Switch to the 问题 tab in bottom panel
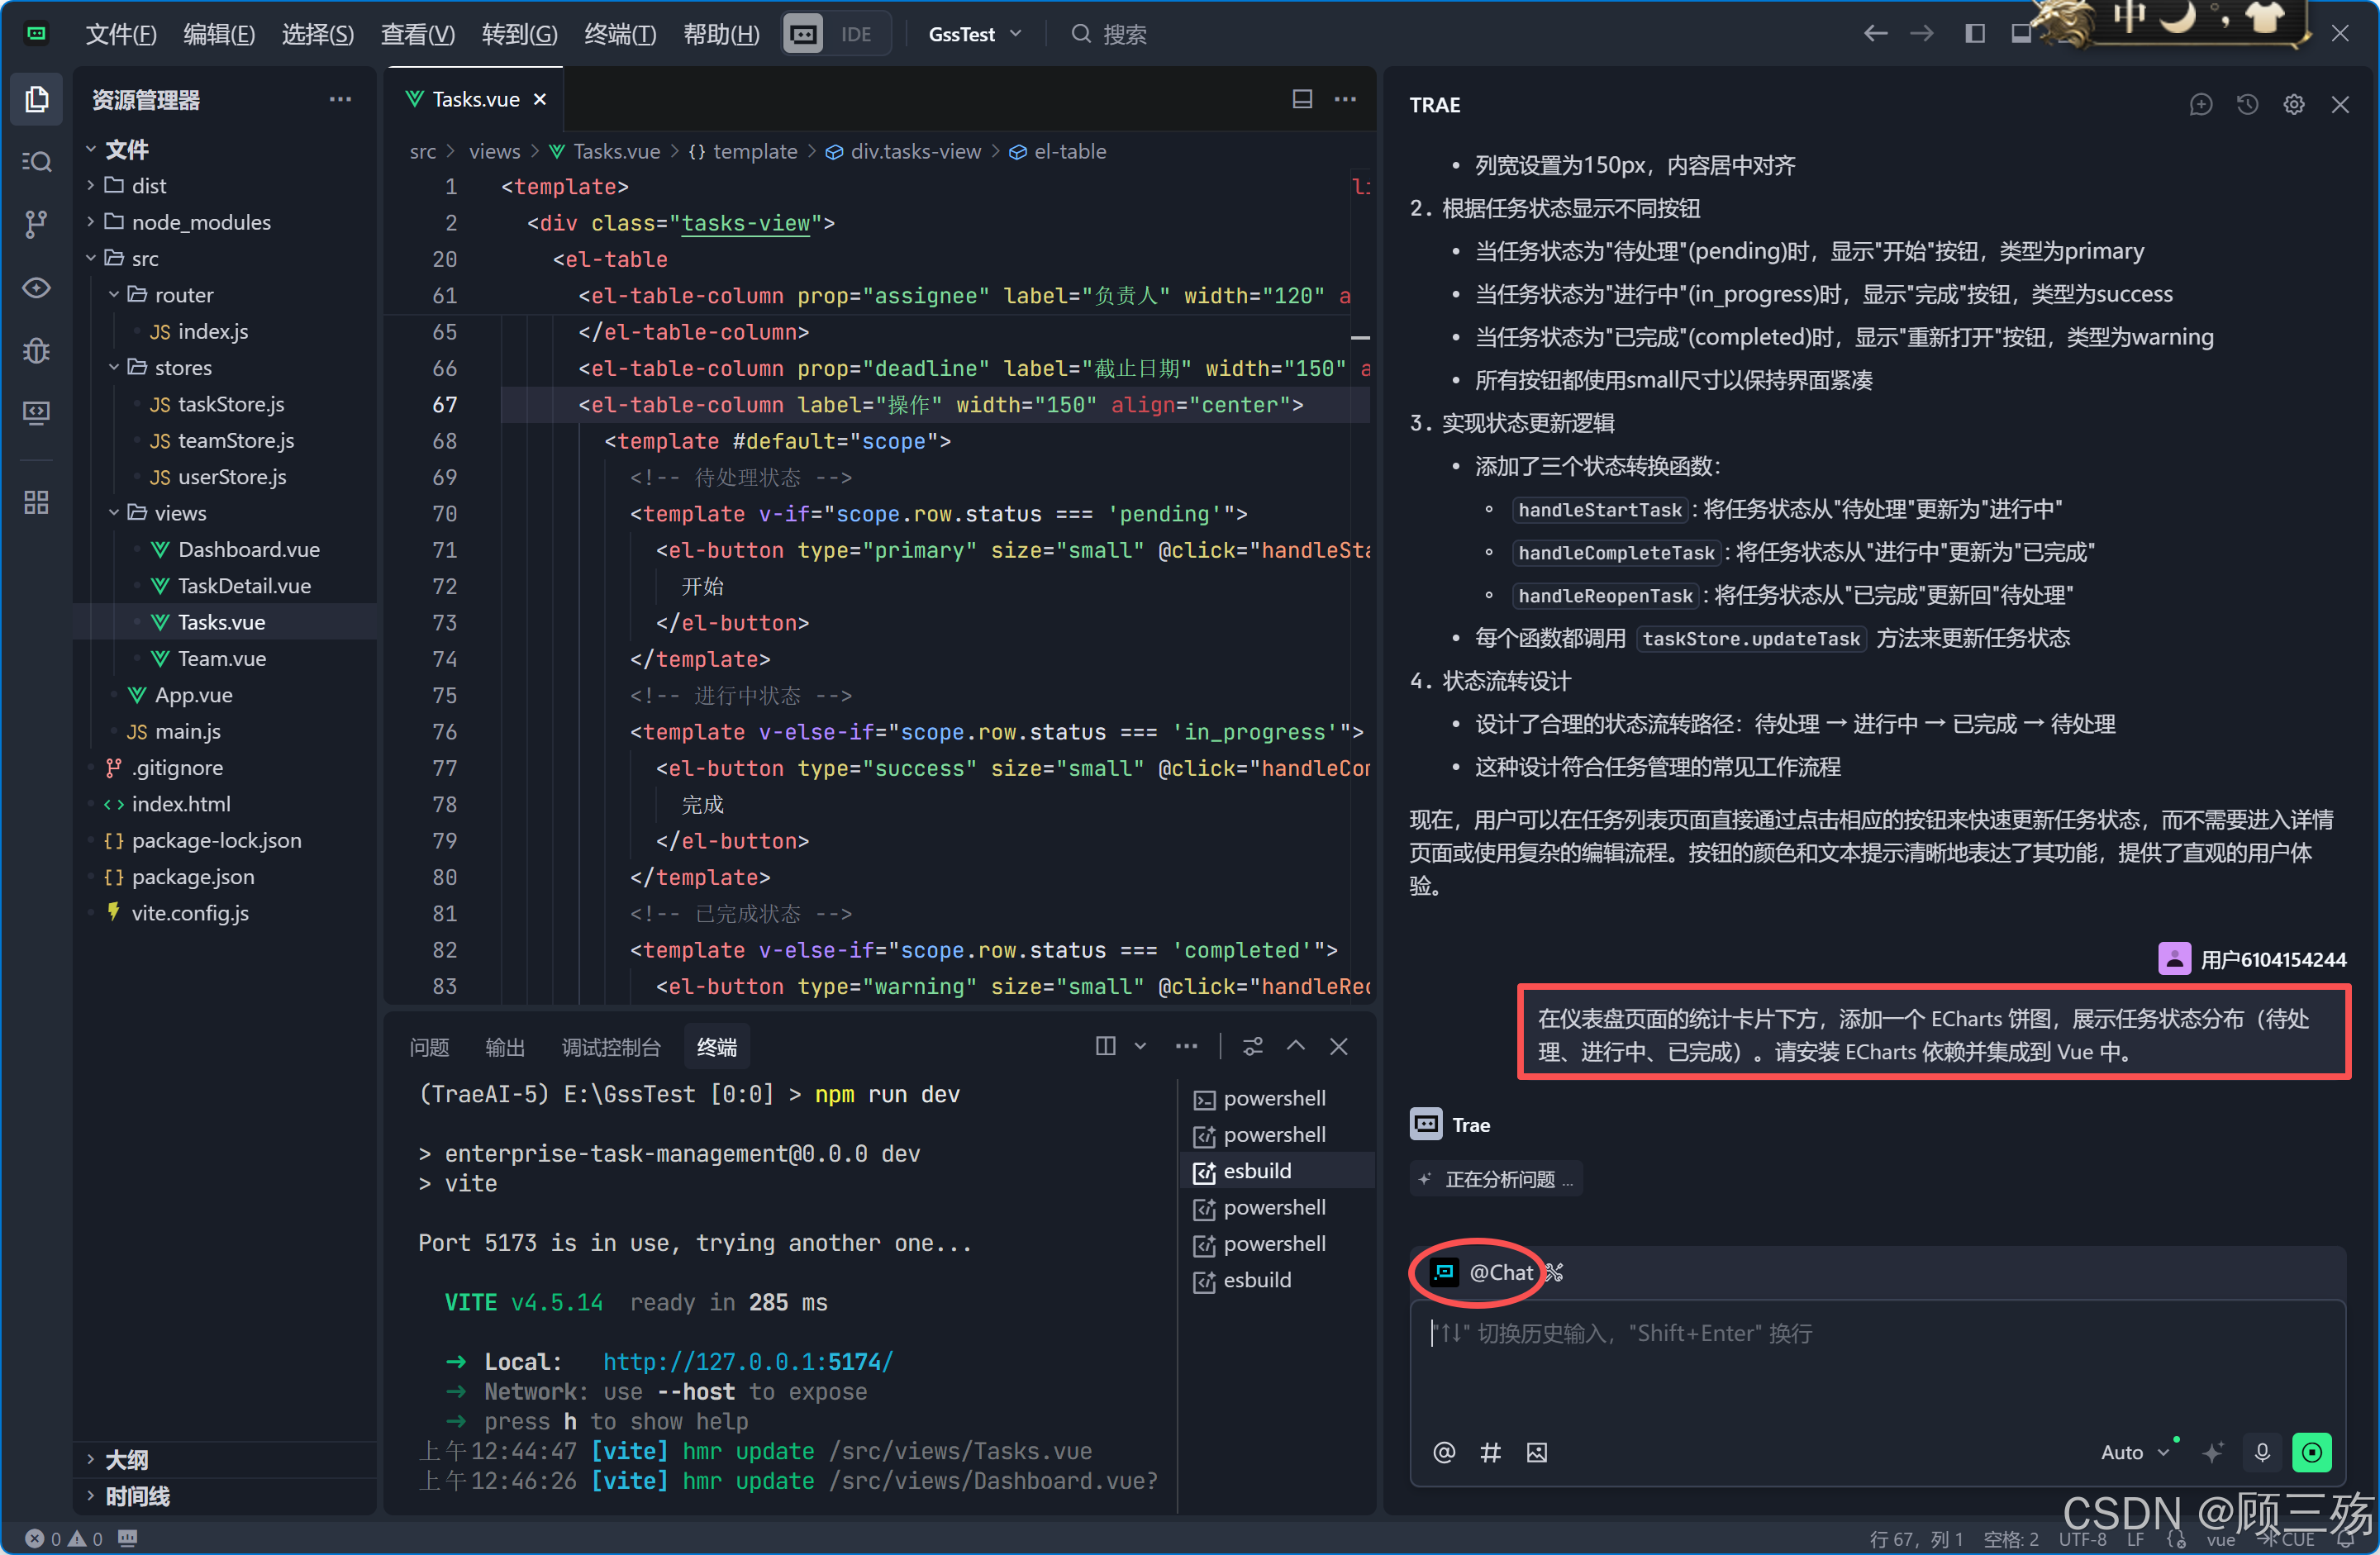 pos(429,1047)
